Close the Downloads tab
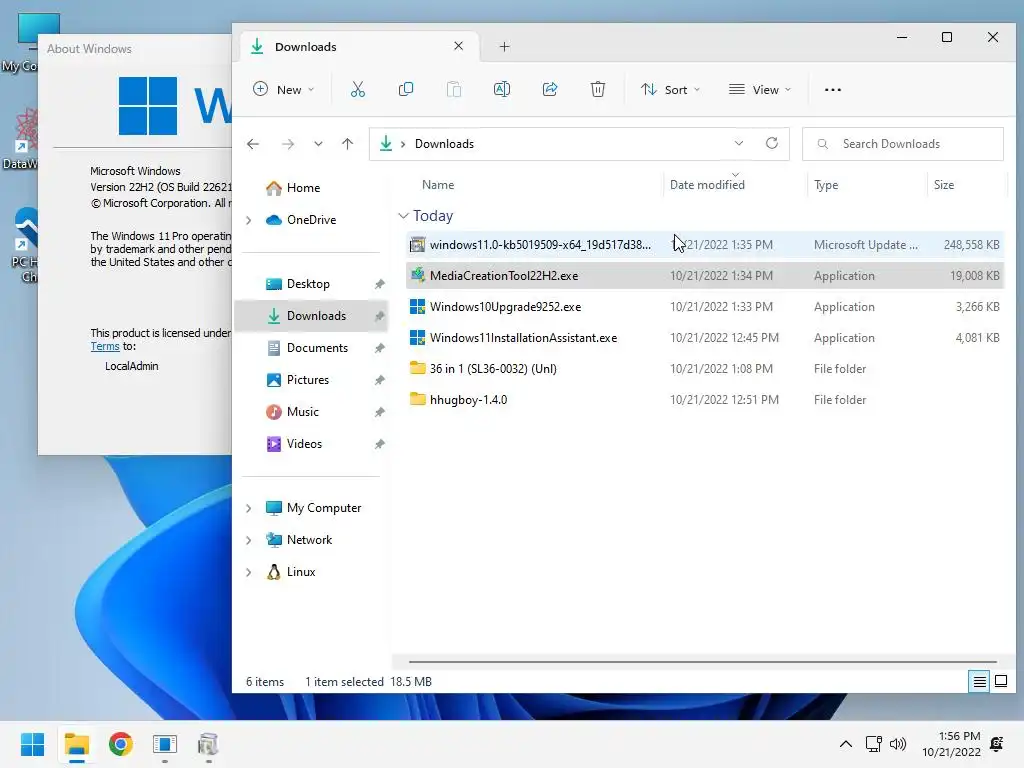Screen dimensions: 1024x768 click(458, 46)
